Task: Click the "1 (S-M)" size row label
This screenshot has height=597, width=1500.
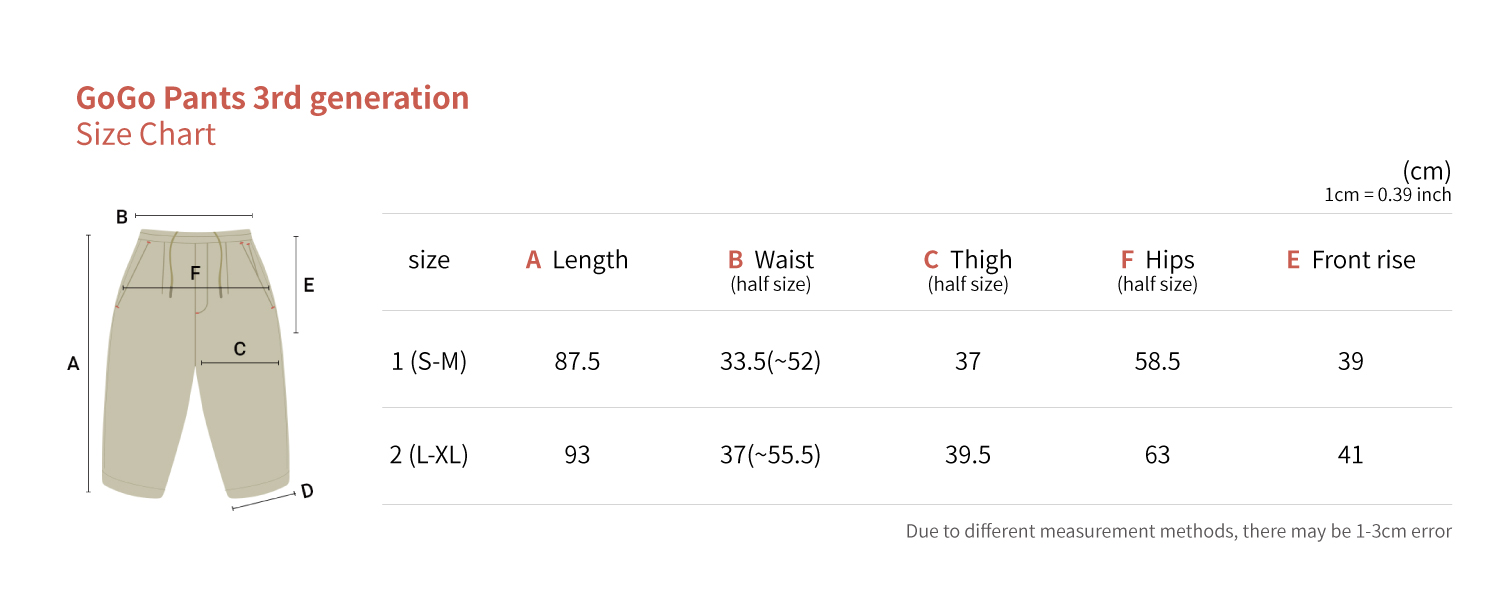Action: tap(429, 361)
